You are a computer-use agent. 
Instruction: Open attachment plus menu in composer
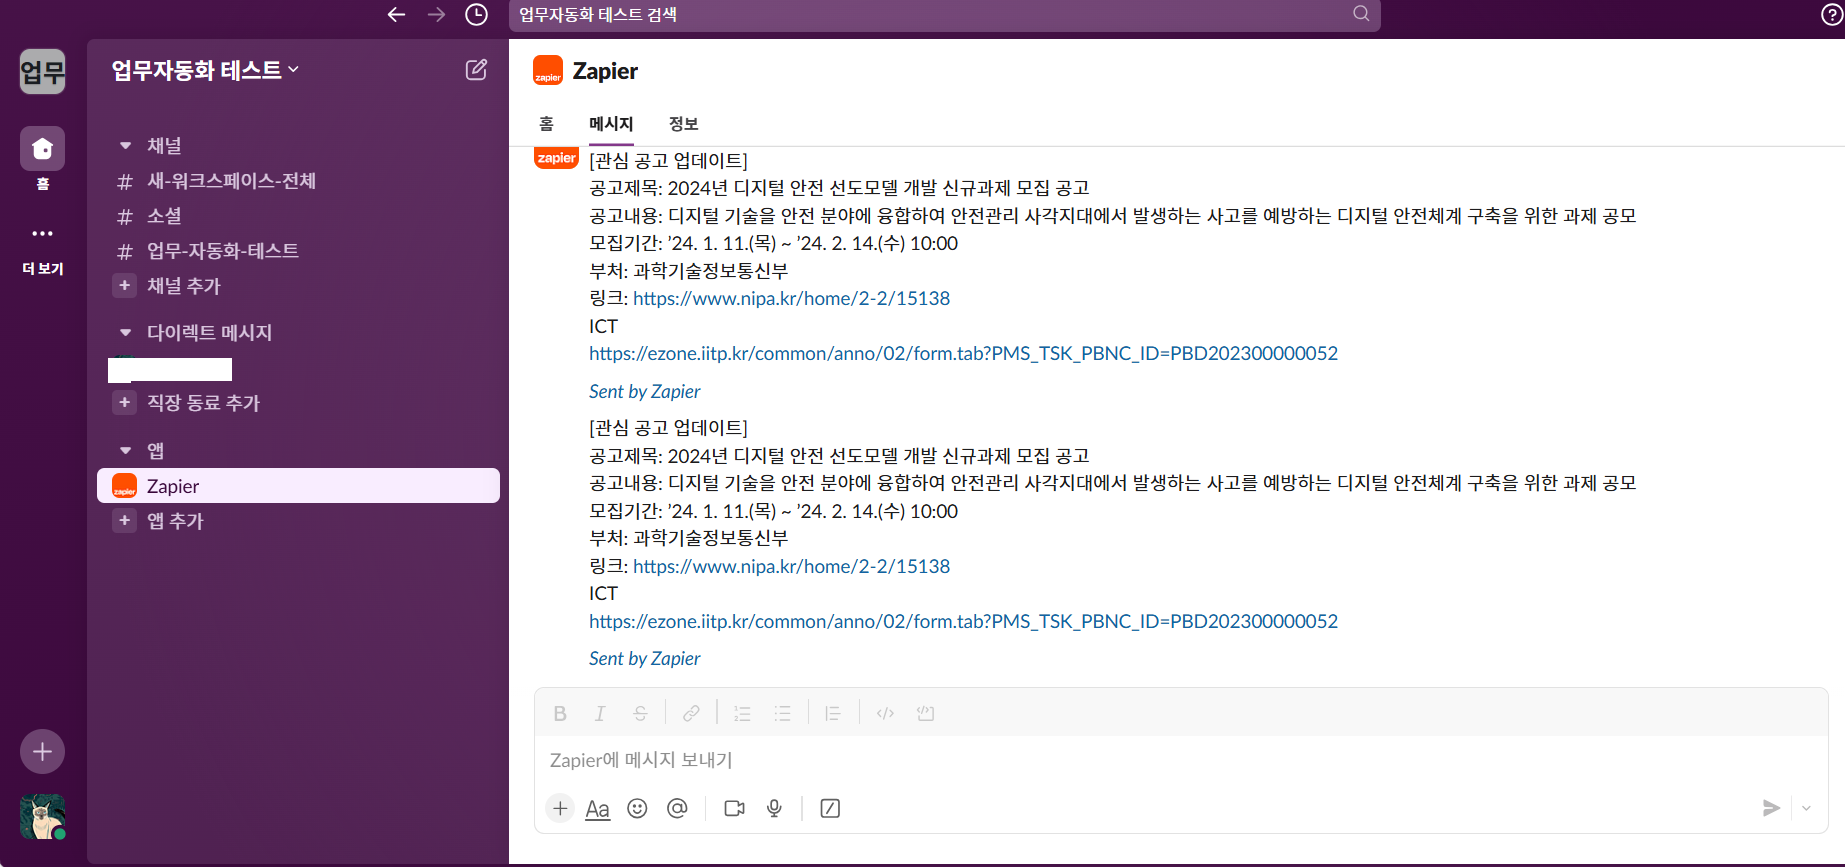point(560,808)
